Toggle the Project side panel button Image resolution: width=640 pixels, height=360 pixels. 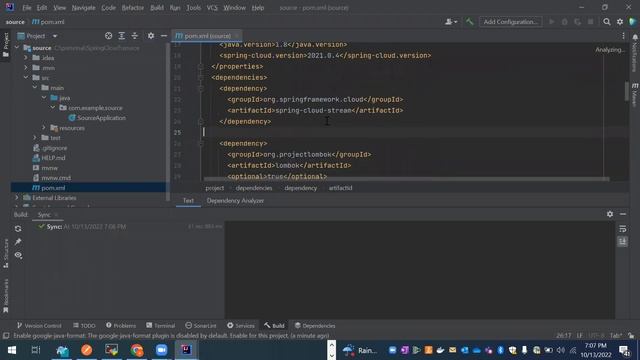coord(6,45)
